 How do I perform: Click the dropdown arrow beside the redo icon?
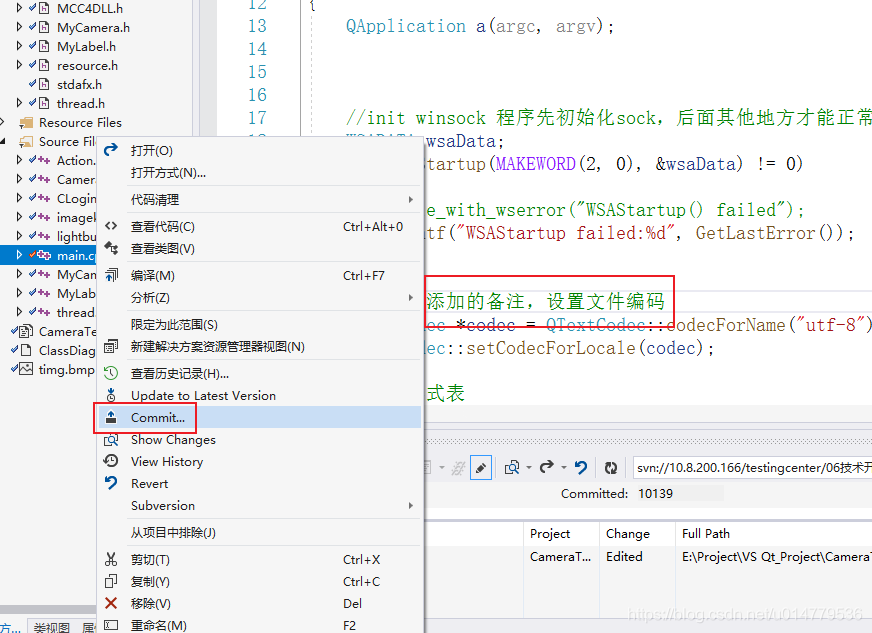point(562,467)
